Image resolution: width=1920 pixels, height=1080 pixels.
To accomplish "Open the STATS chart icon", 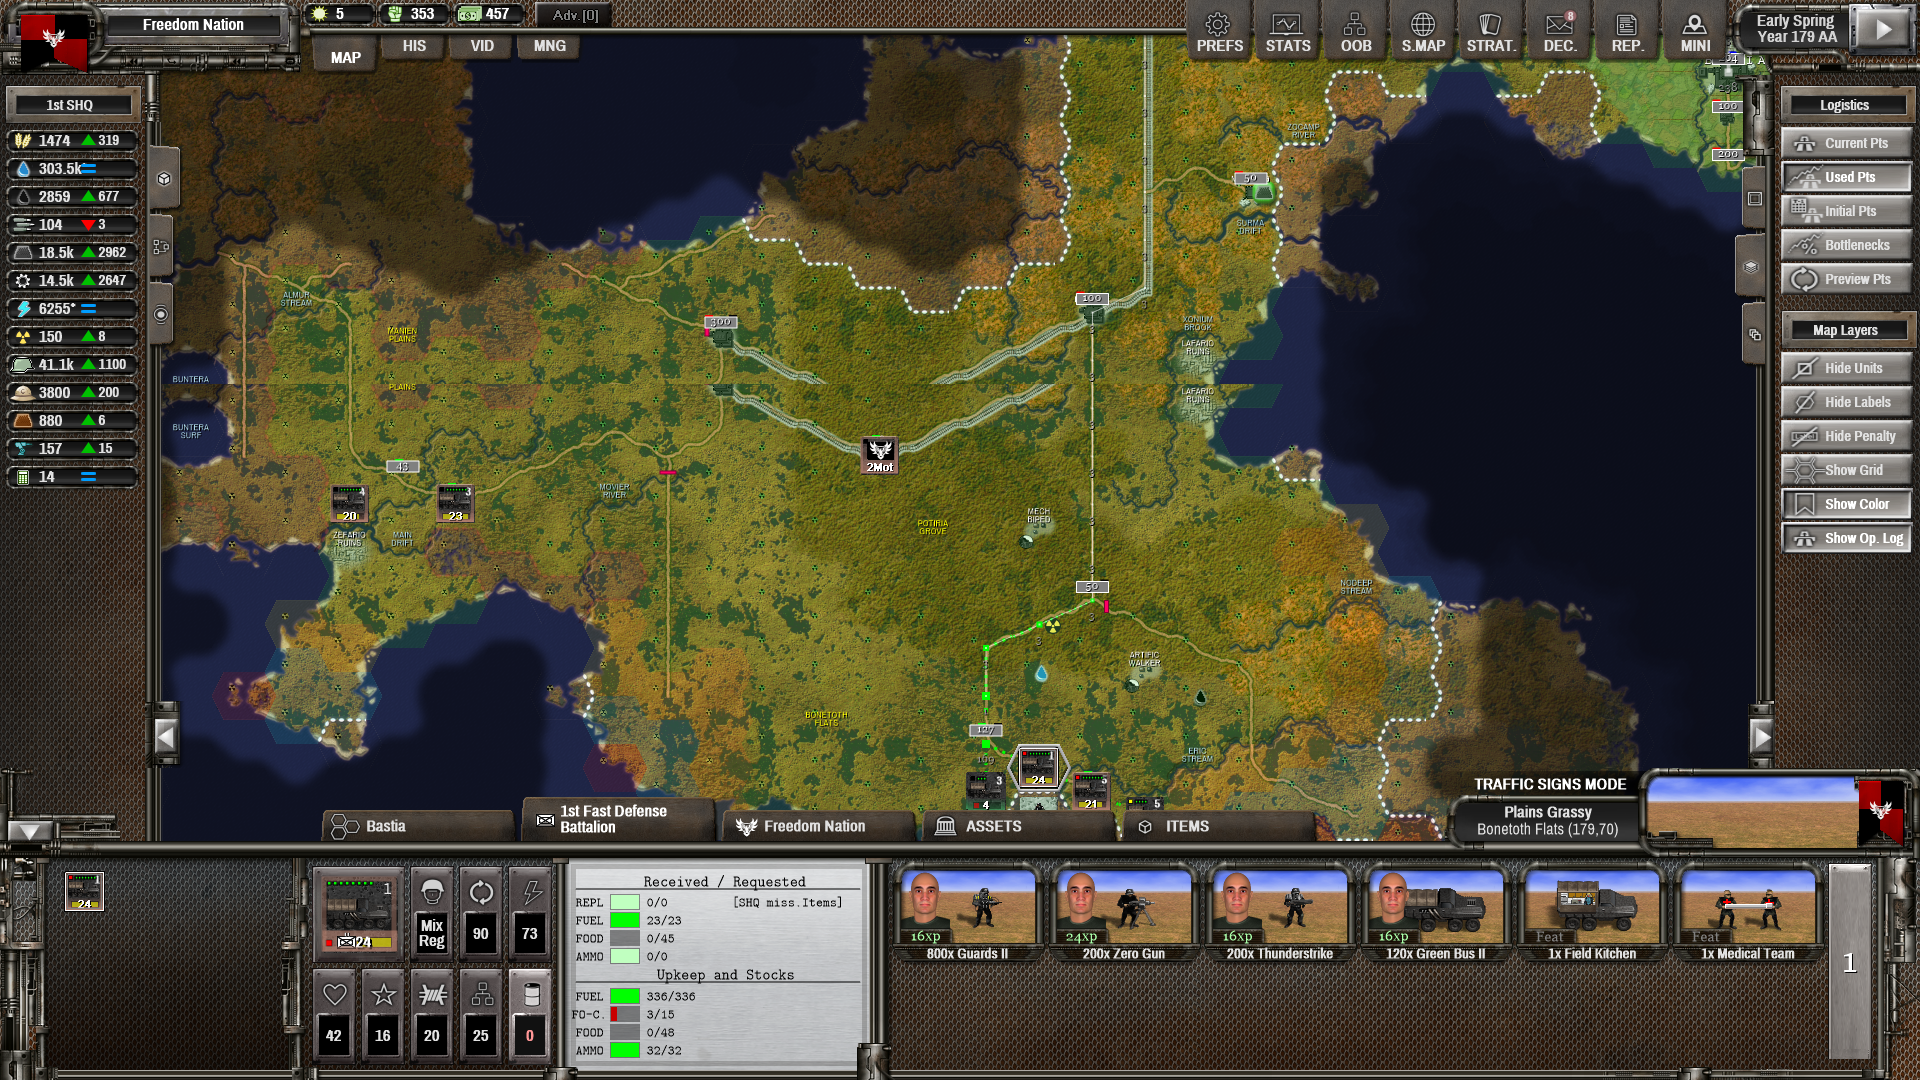I will click(x=1287, y=32).
